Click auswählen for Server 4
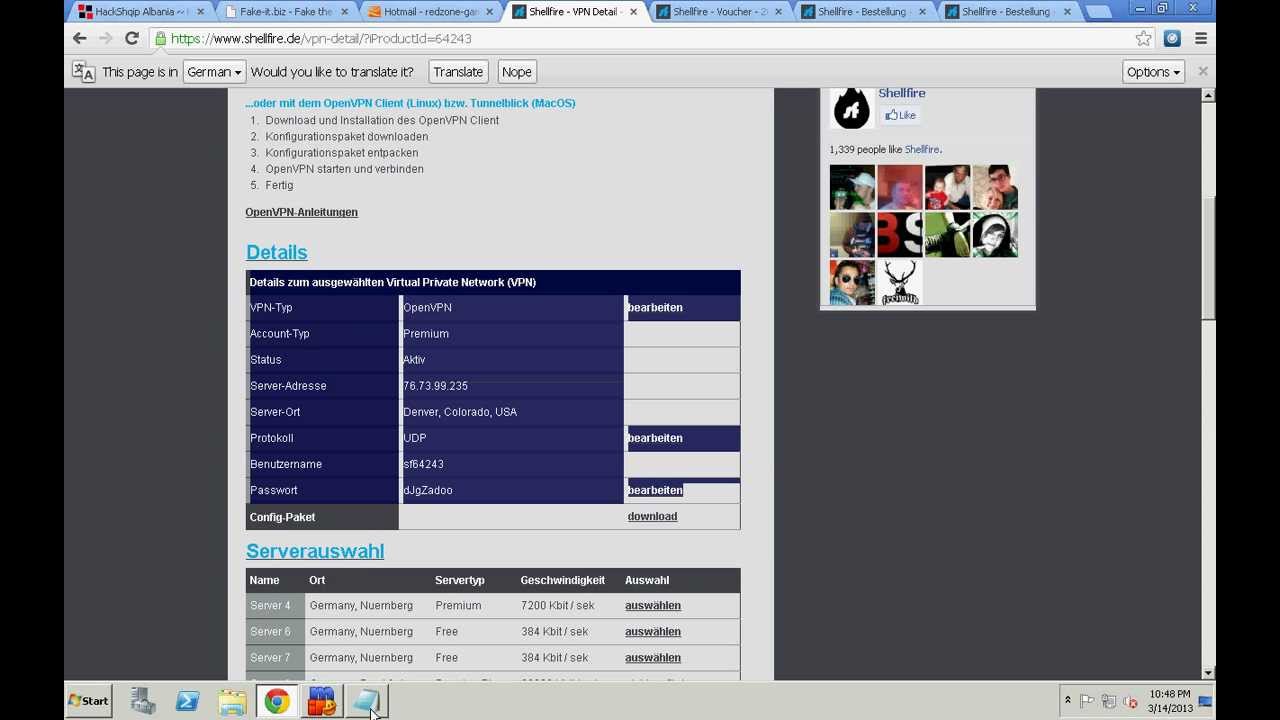Image resolution: width=1280 pixels, height=720 pixels. (x=653, y=605)
